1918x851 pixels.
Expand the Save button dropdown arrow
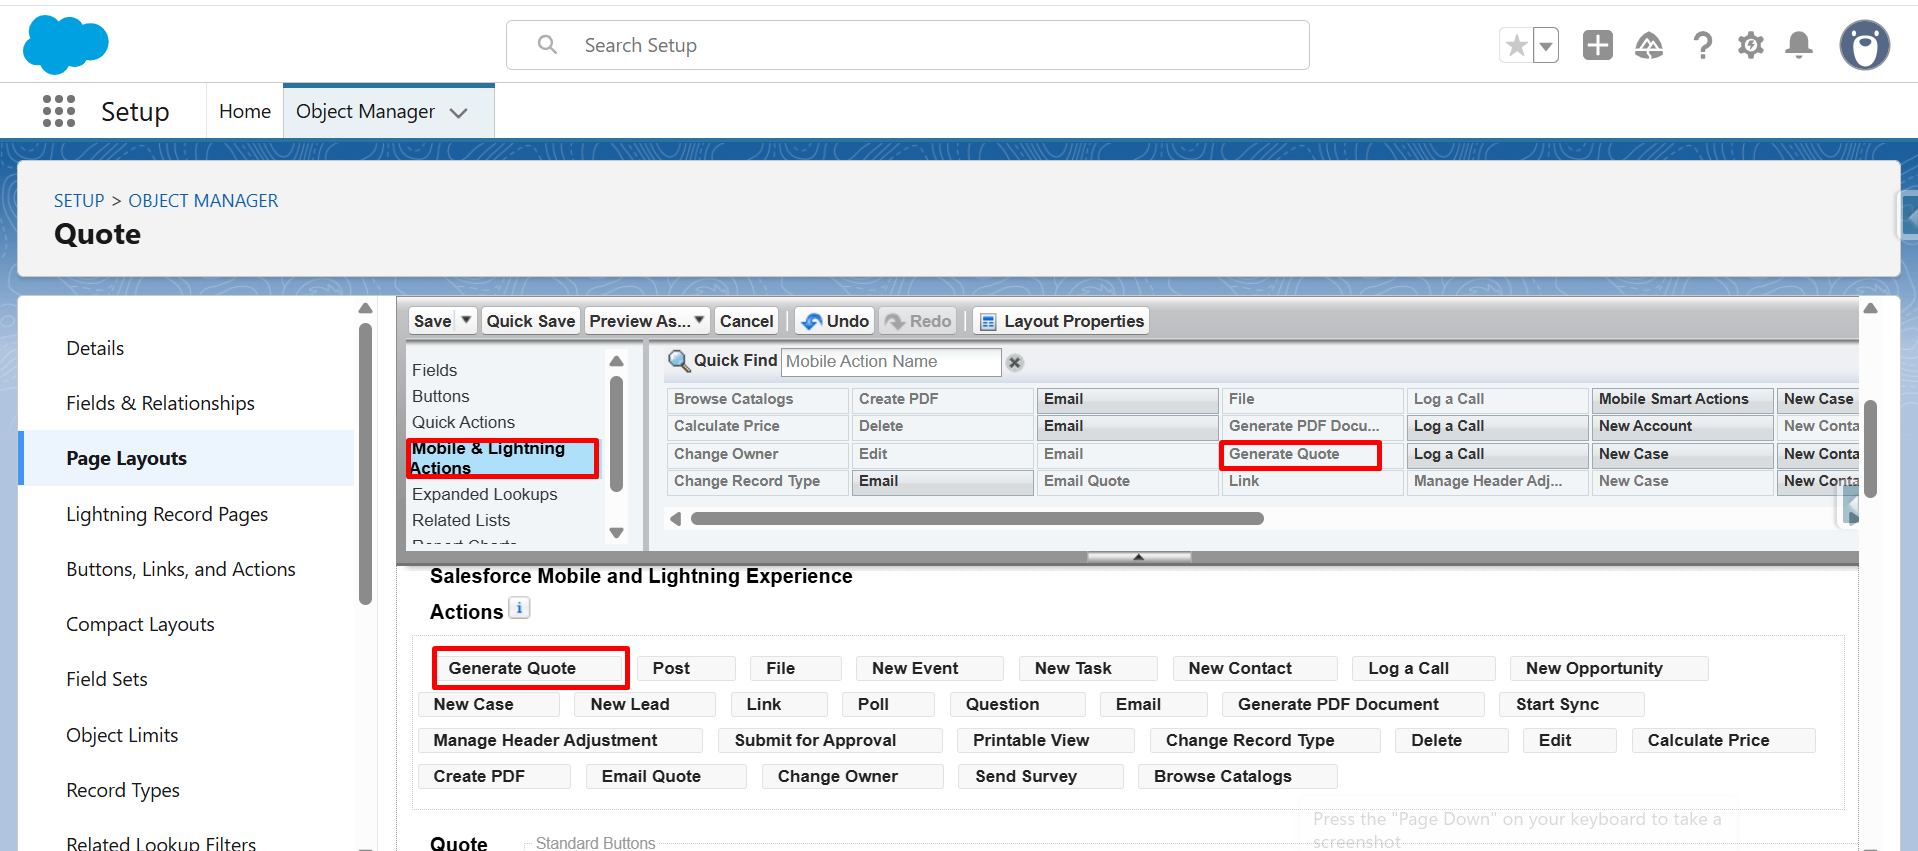point(466,320)
